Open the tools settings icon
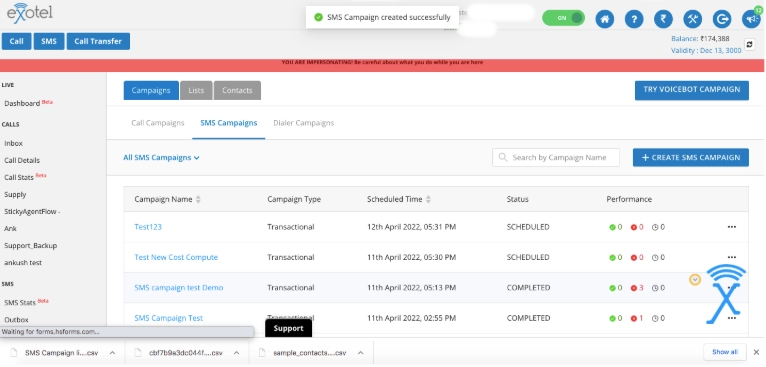The height and width of the screenshot is (367, 766). [692, 19]
